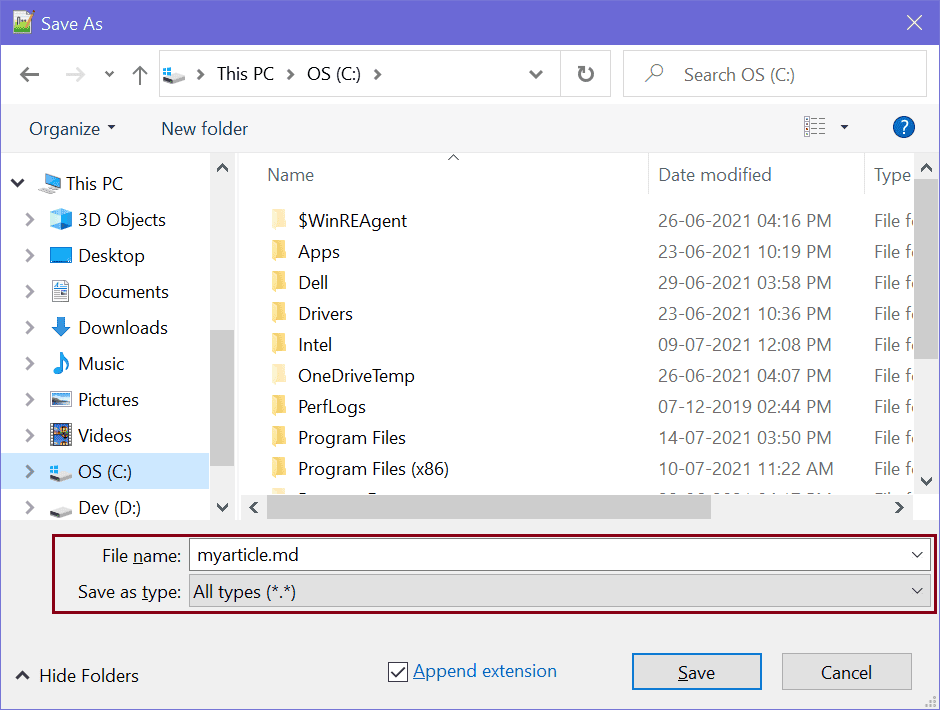The image size is (940, 710).
Task: Click the Music icon in the navigation pane
Action: tap(60, 363)
